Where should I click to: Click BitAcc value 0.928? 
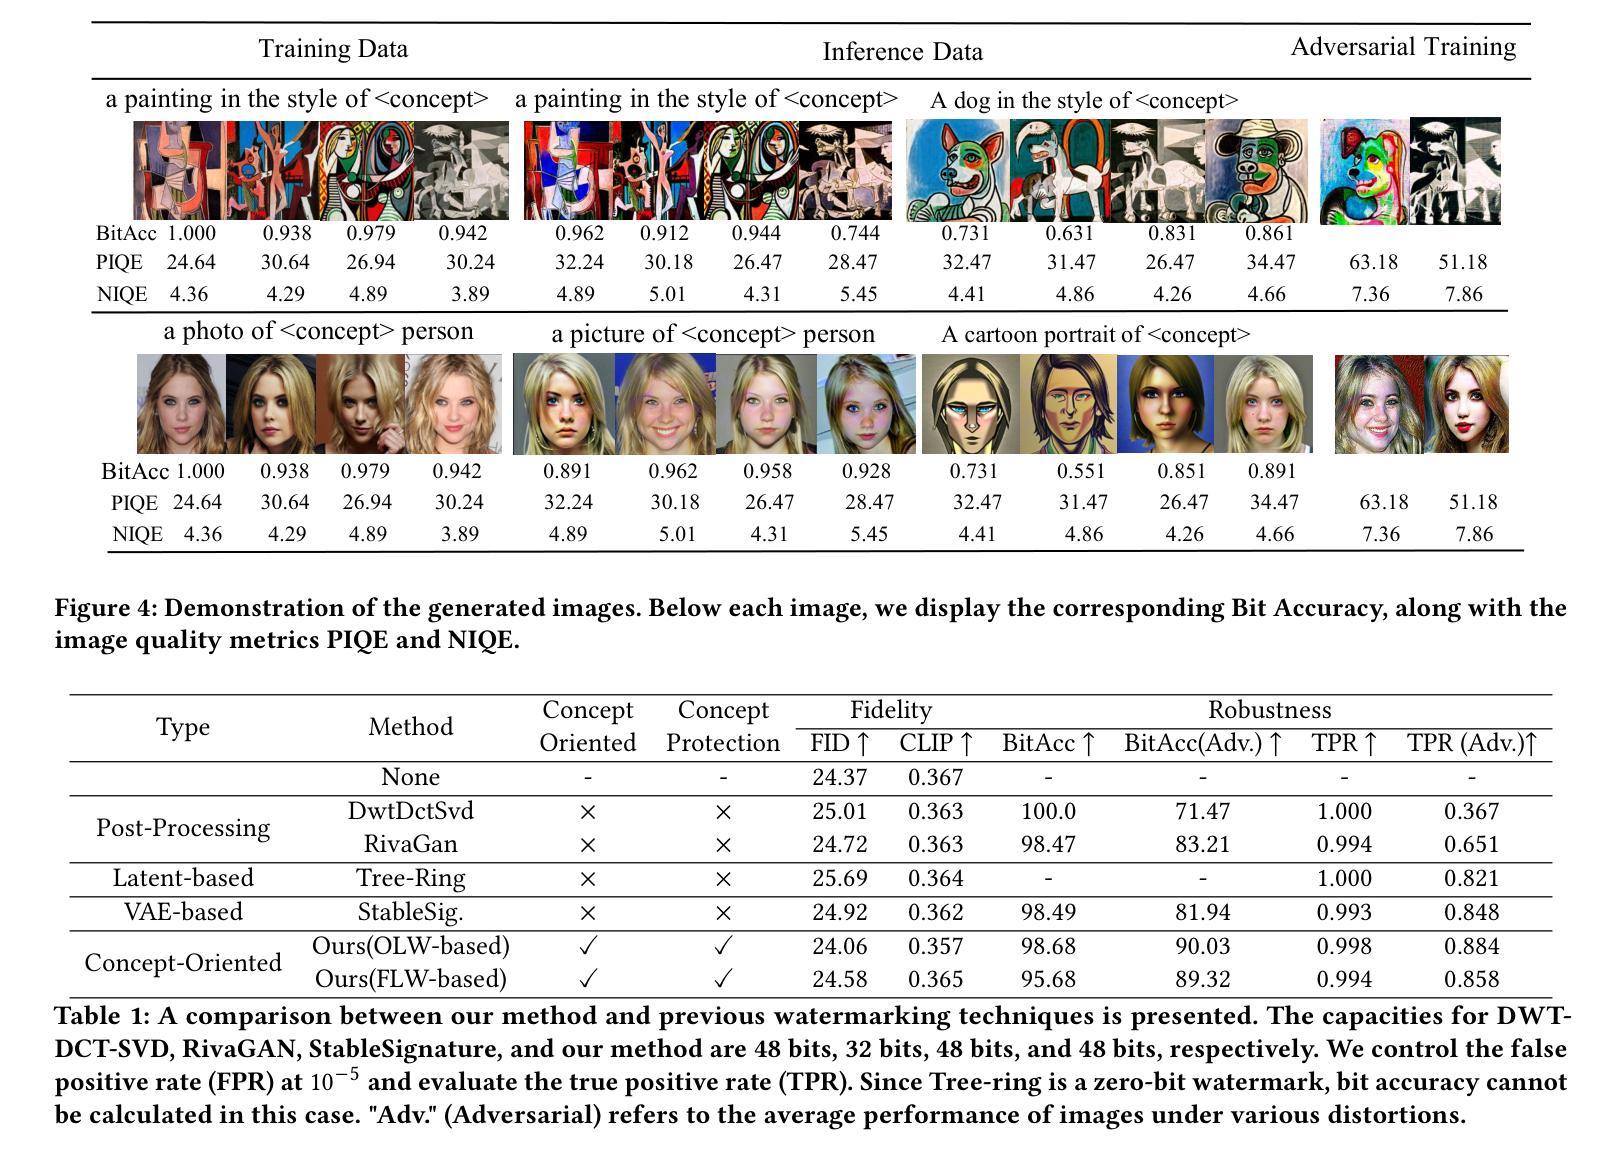[866, 471]
